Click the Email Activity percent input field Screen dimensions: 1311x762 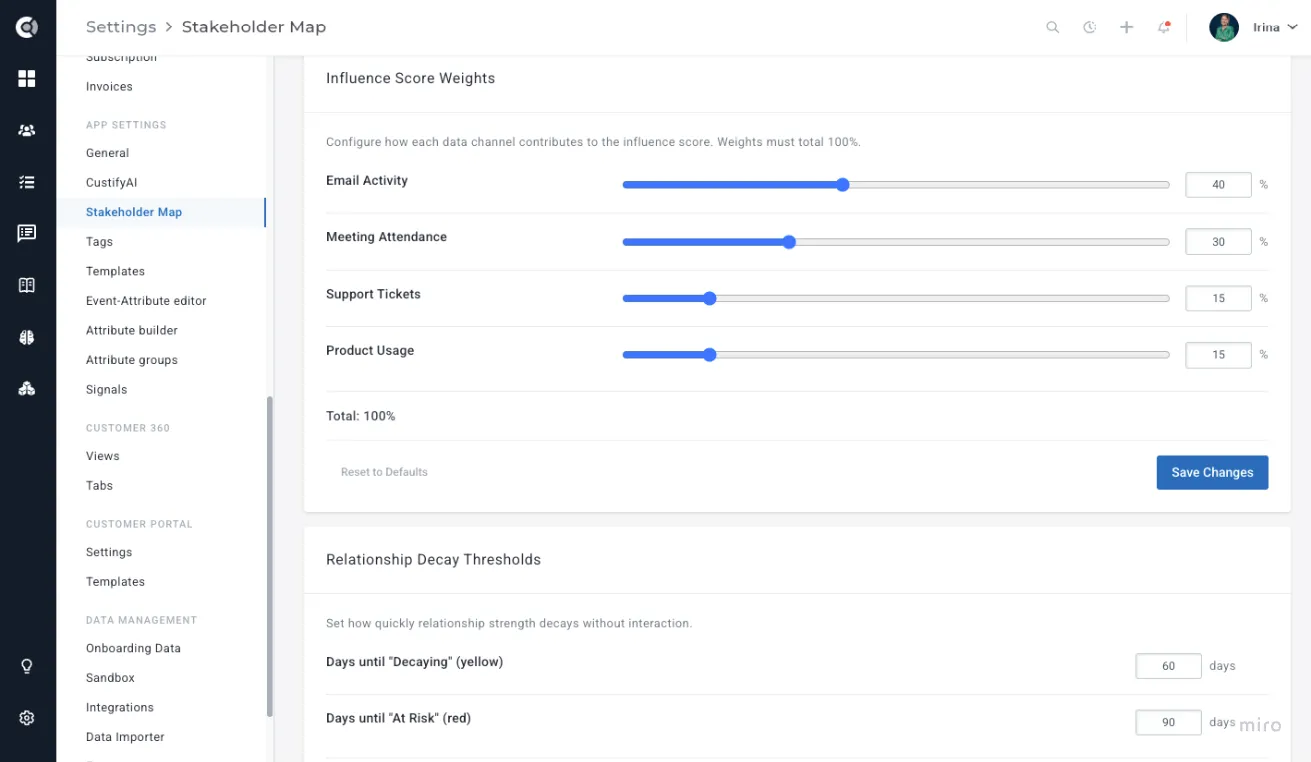pyautogui.click(x=1218, y=185)
